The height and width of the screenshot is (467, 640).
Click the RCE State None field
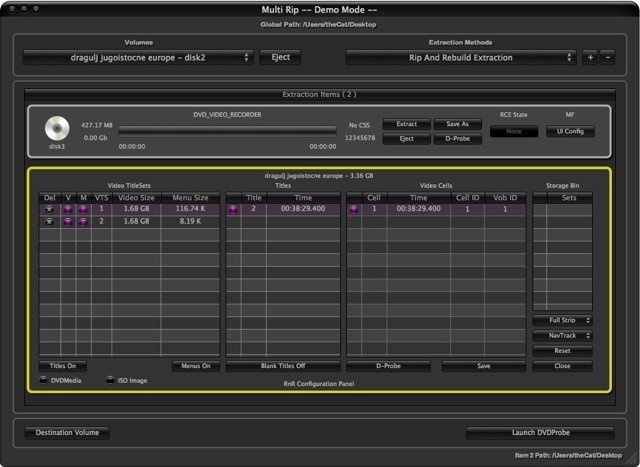click(514, 131)
